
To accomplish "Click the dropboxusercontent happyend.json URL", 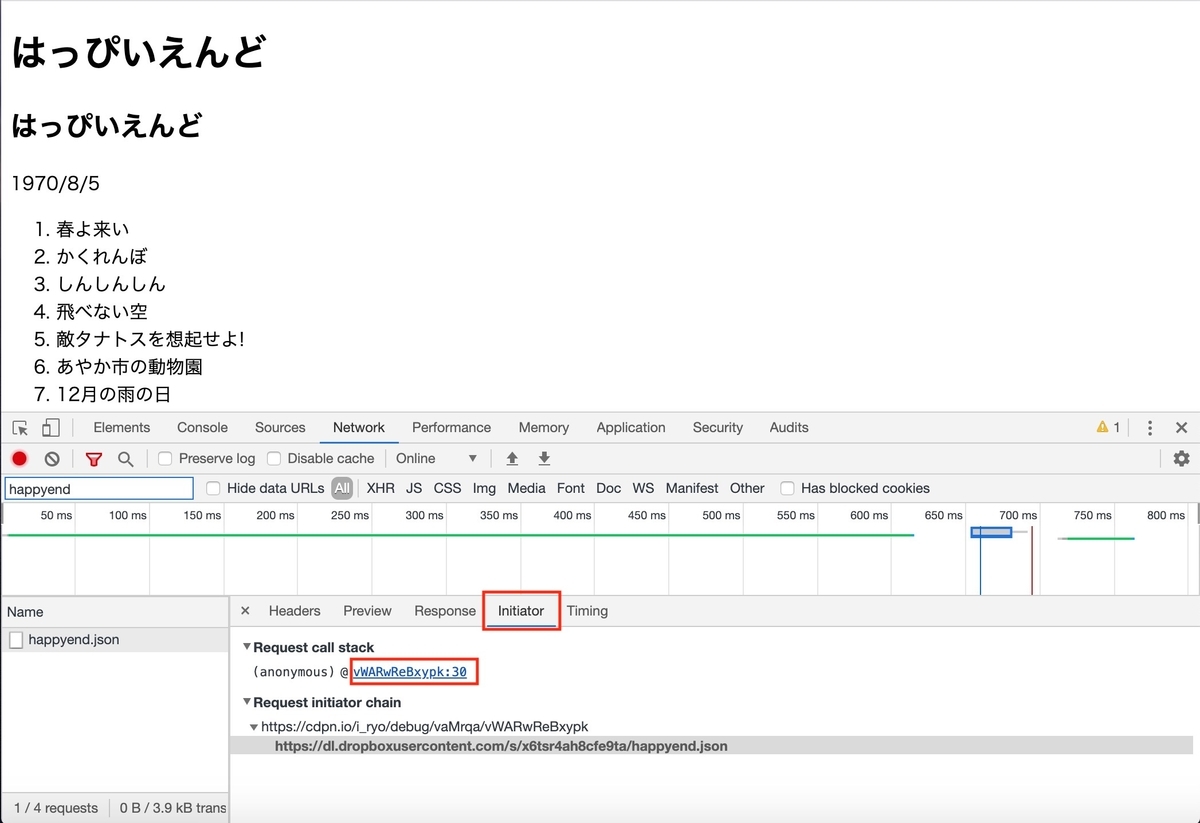I will [501, 746].
